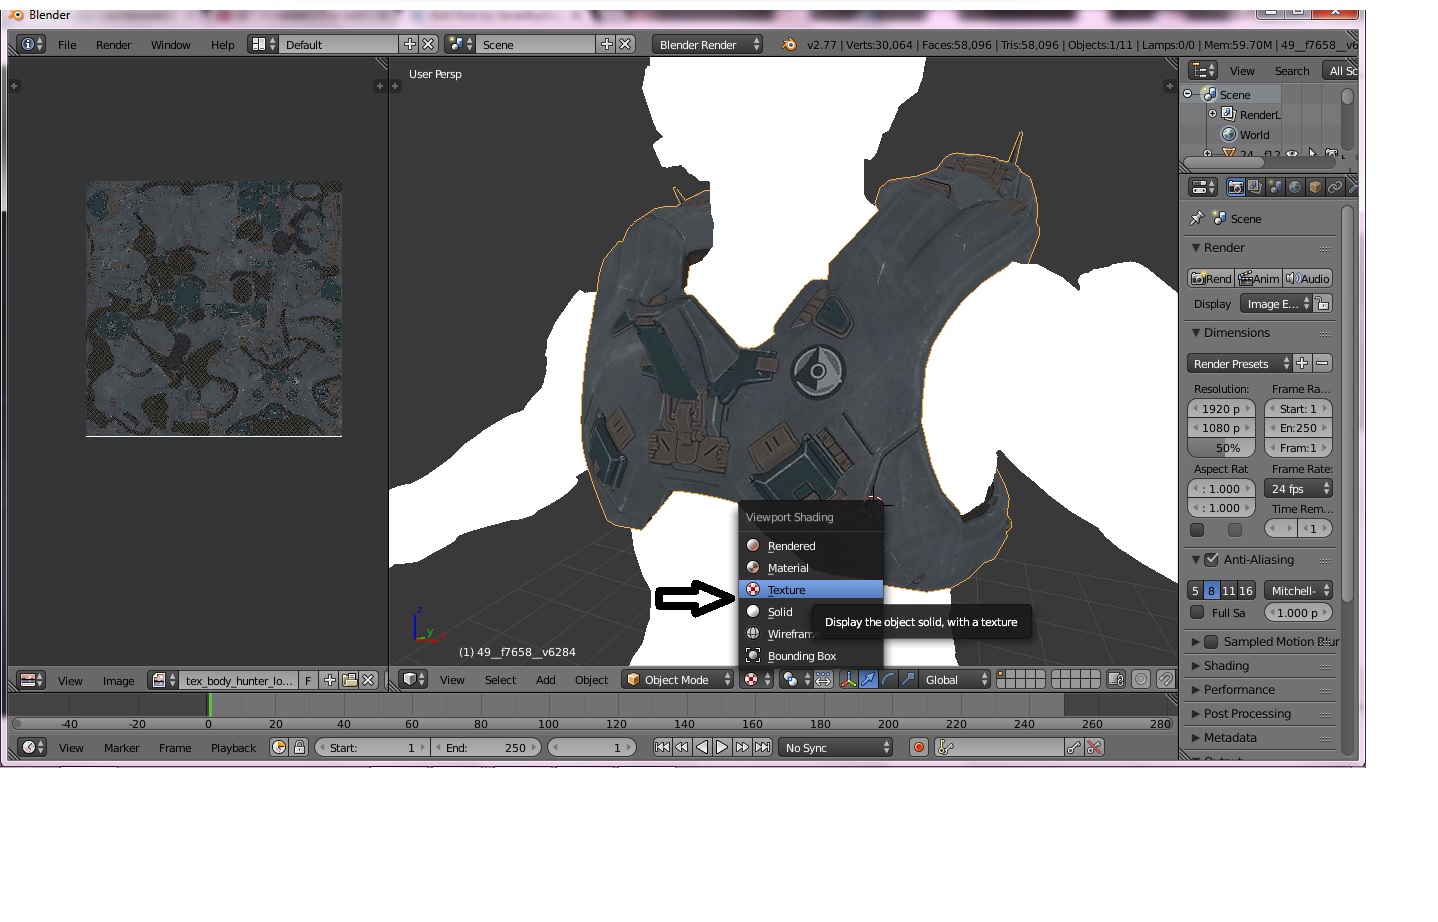Viewport: 1438px width, 922px height.
Task: Toggle use preview range clock icon
Action: (279, 747)
